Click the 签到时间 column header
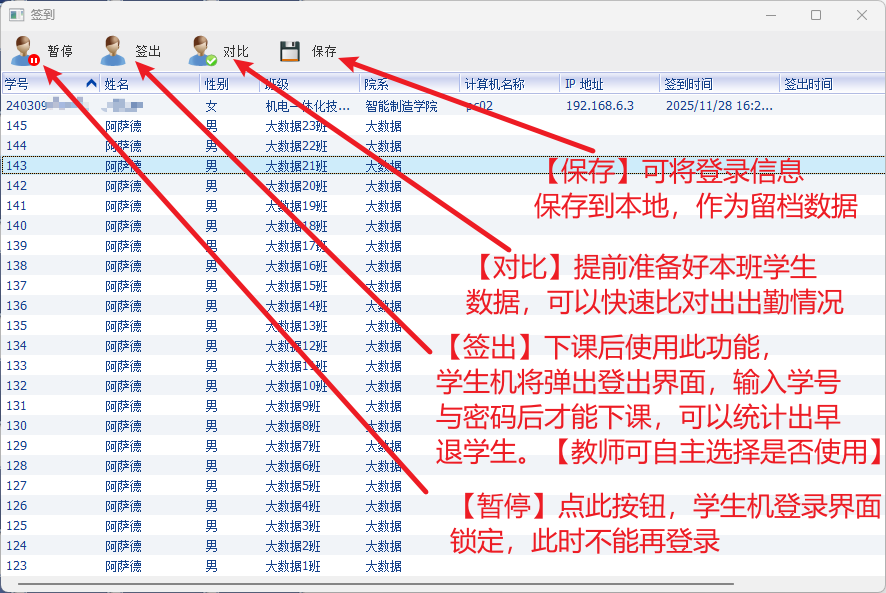Screen dimensions: 886x593 pyautogui.click(x=717, y=84)
